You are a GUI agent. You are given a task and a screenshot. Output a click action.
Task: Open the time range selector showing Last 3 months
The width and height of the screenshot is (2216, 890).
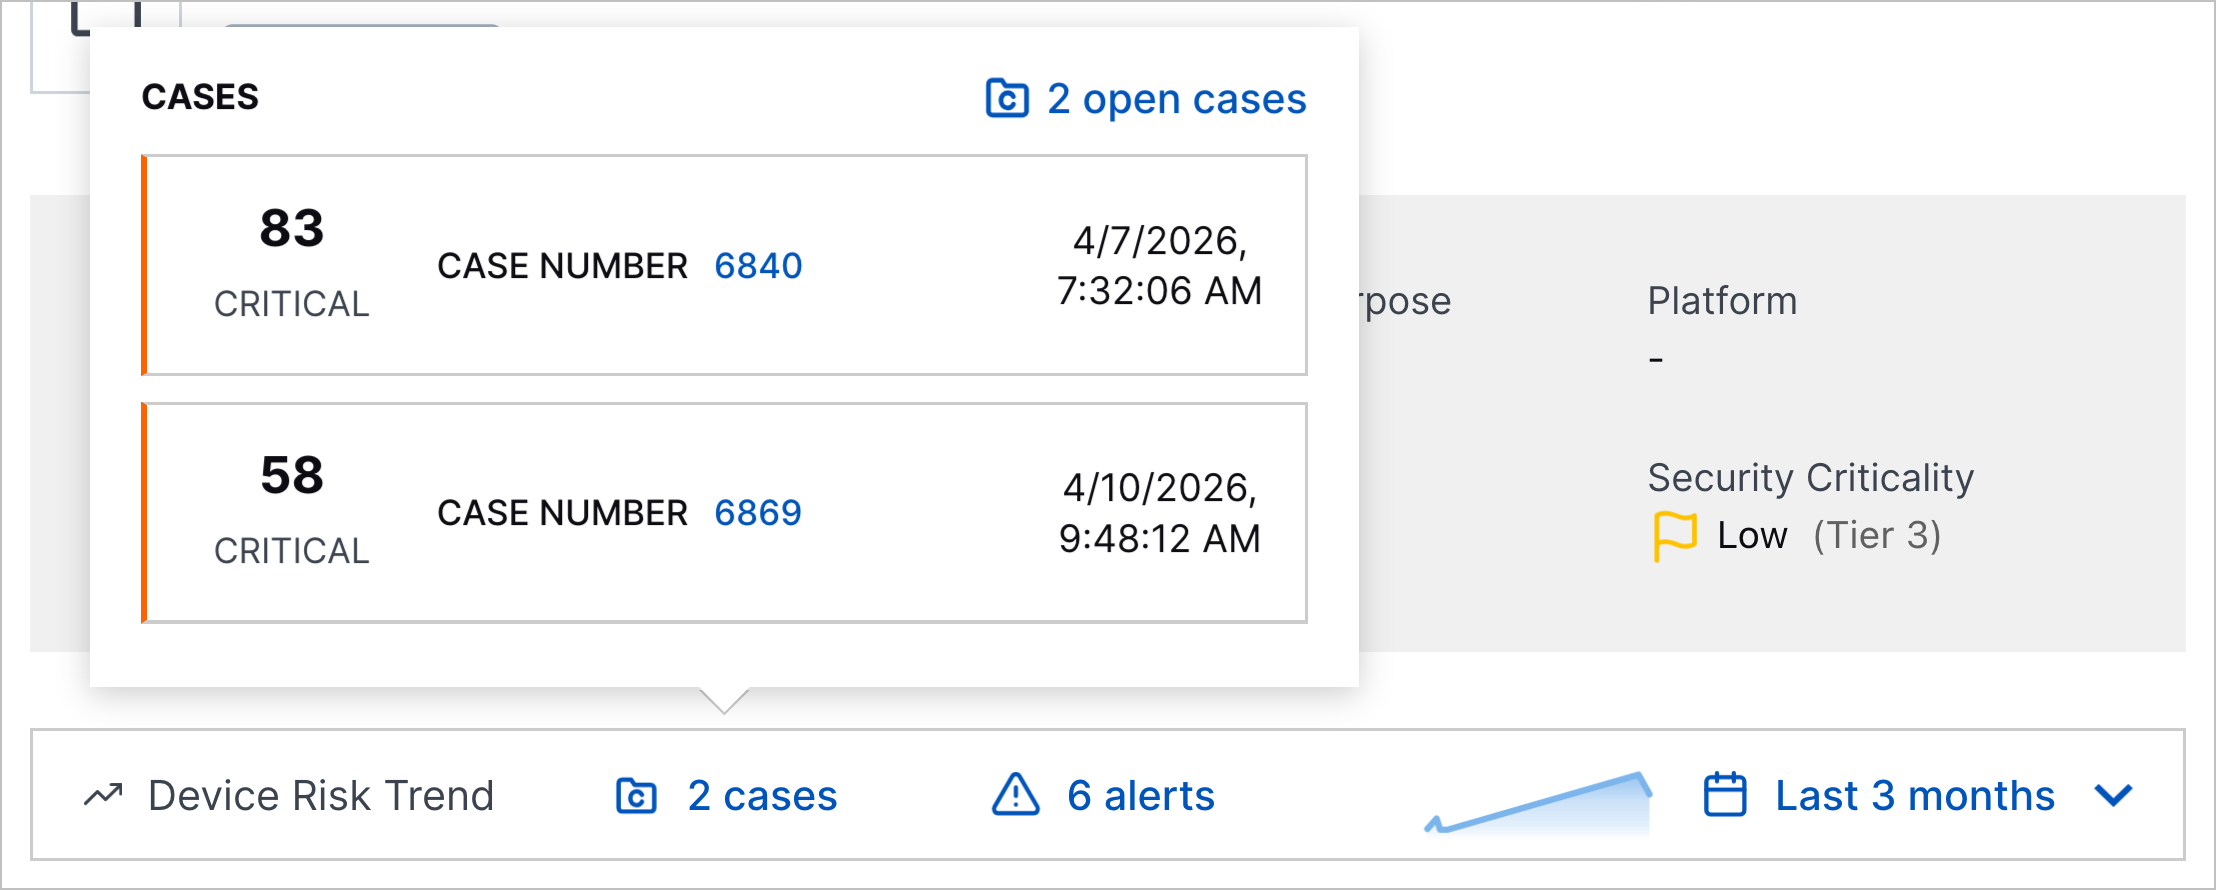pos(1913,795)
